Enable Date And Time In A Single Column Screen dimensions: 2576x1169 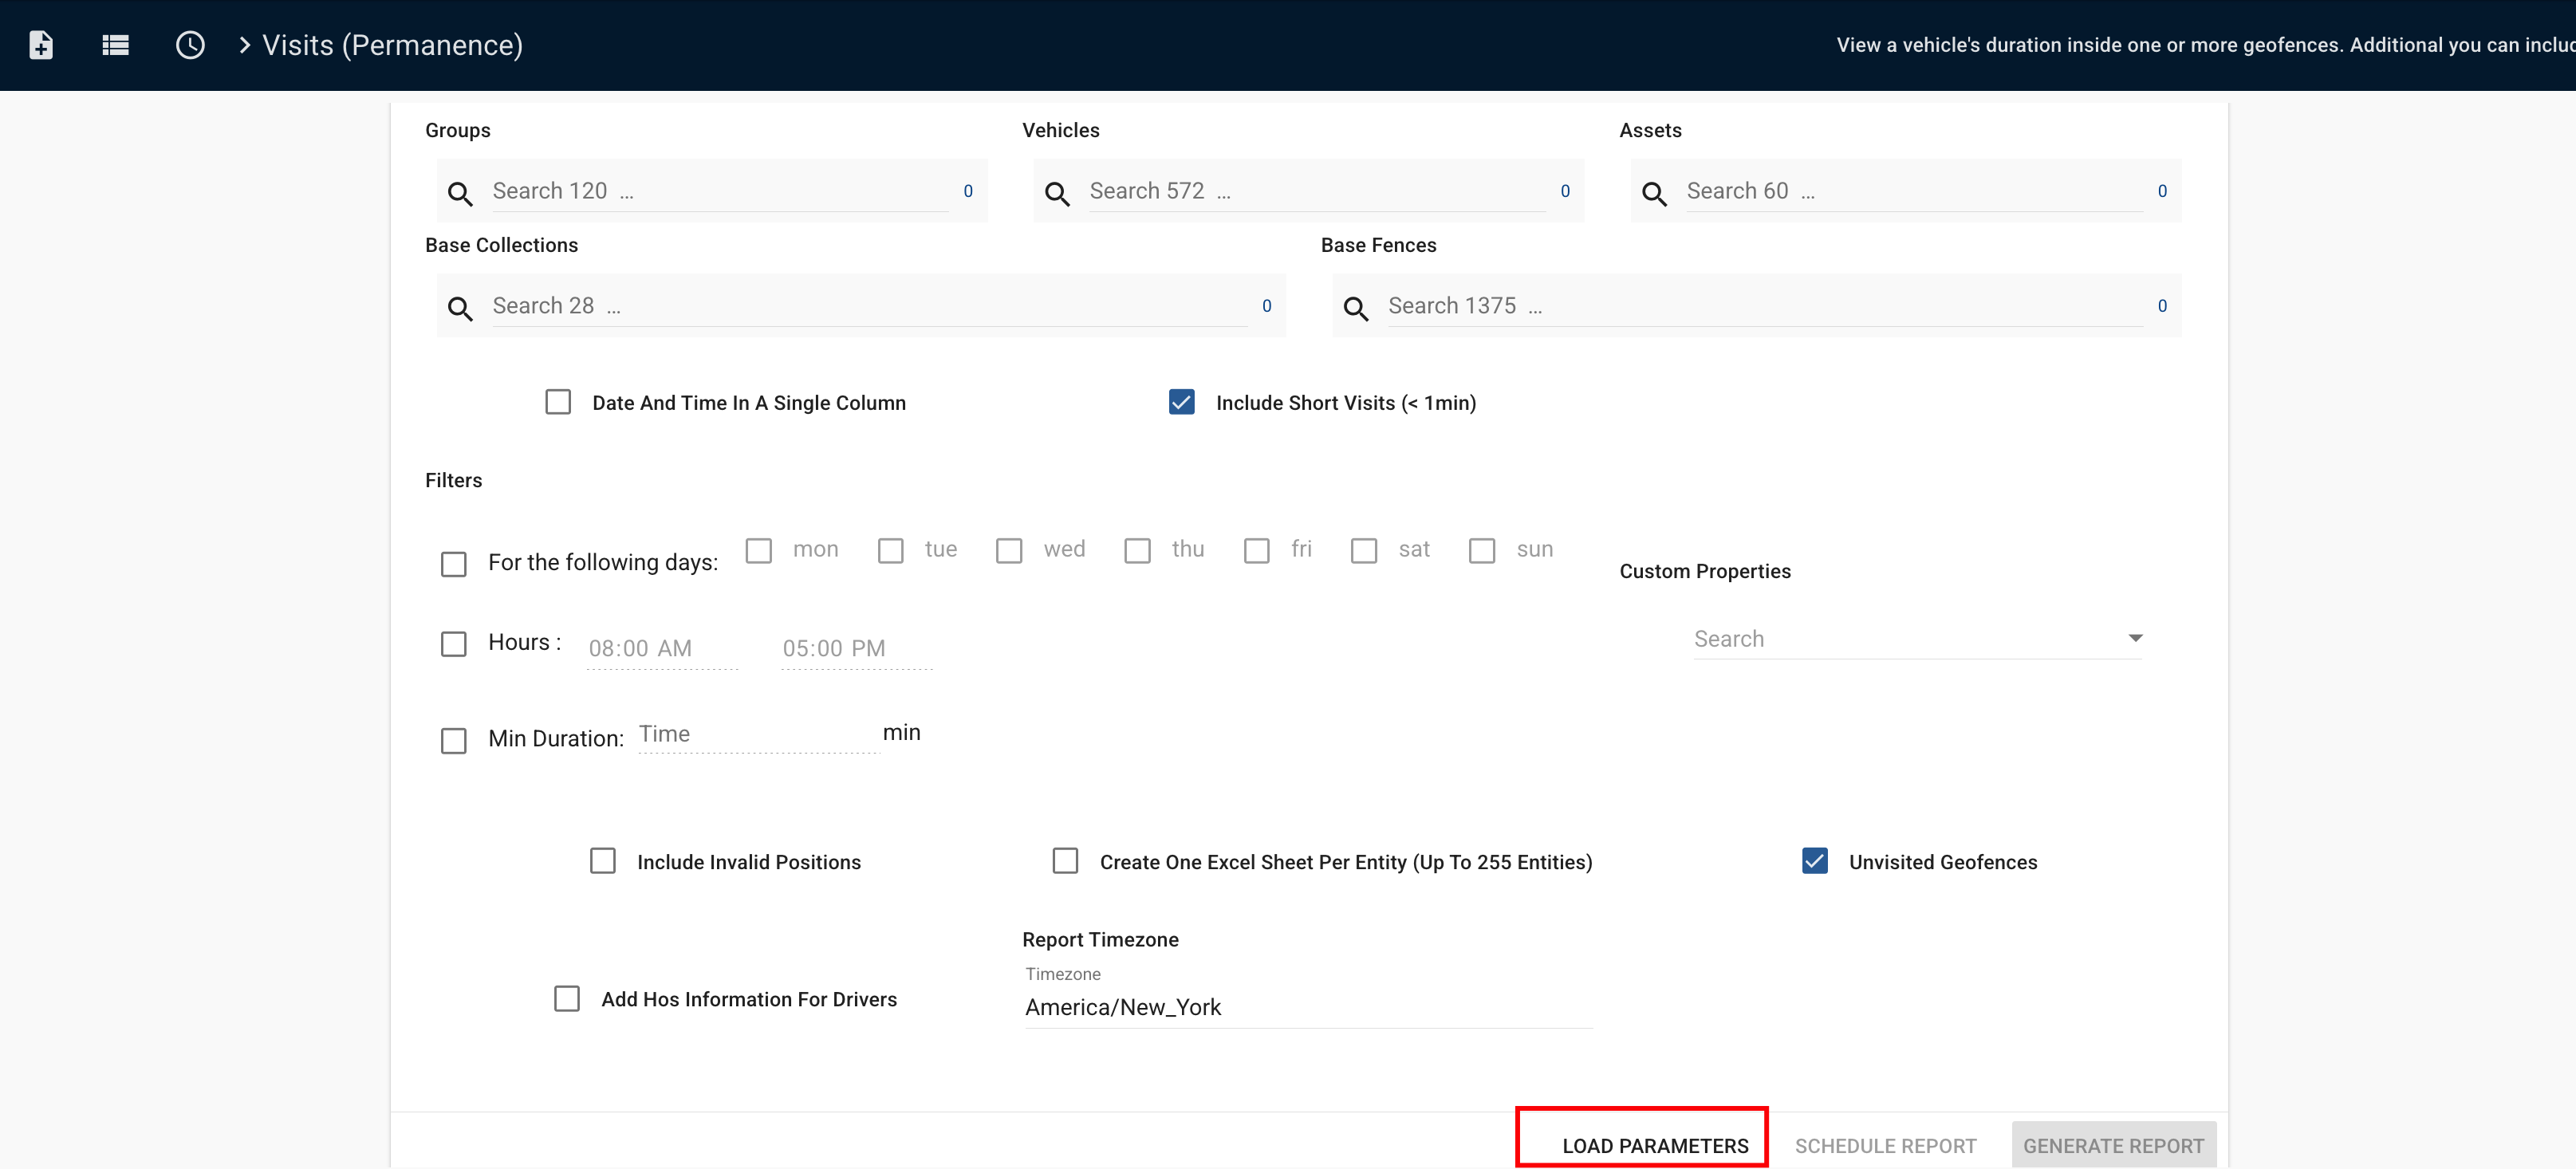558,402
